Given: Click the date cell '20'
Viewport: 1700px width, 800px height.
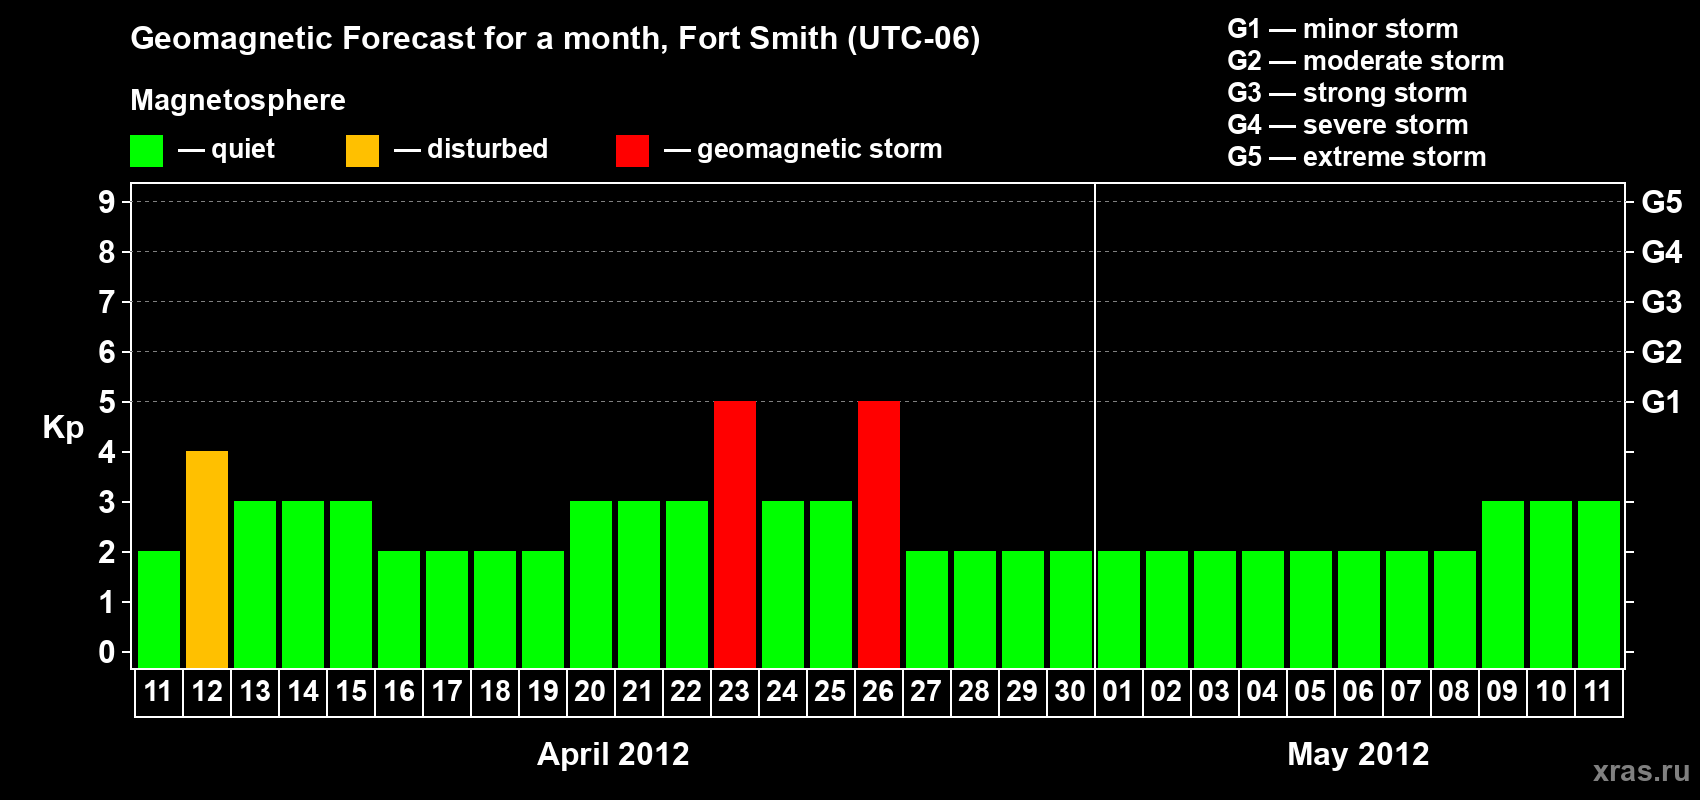Looking at the screenshot, I should tap(591, 692).
